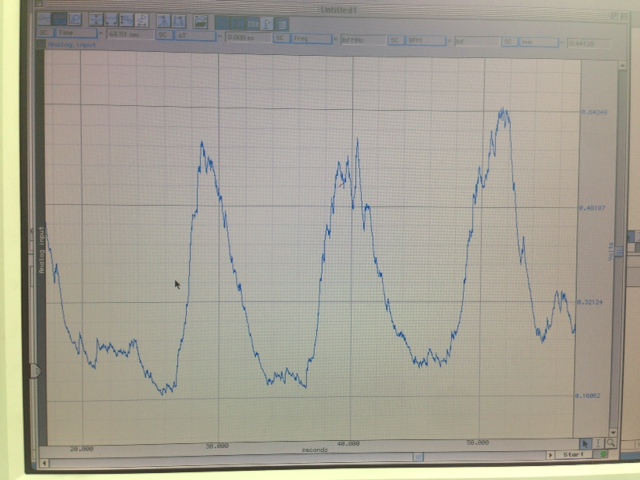Click the printer icon in toolbar
Screen dimensions: 640x480
(x=200, y=21)
